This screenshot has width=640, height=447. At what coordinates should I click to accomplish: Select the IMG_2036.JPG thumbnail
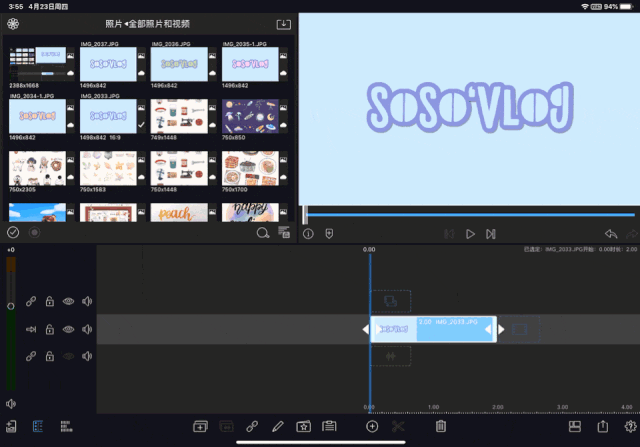179,64
